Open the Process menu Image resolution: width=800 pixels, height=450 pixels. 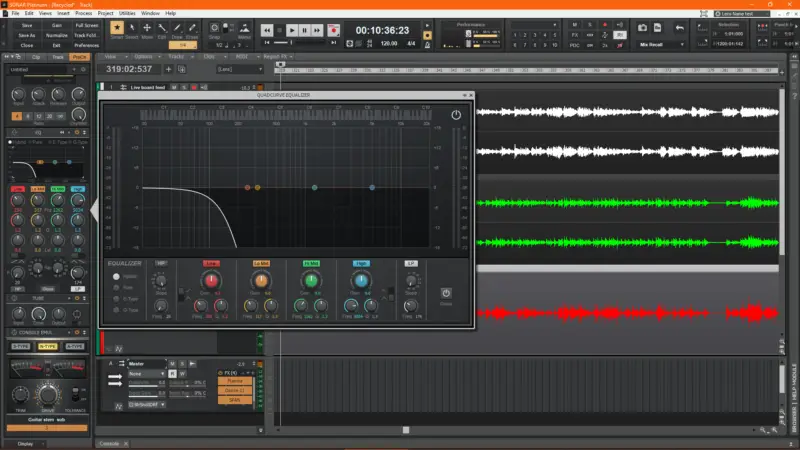(83, 13)
